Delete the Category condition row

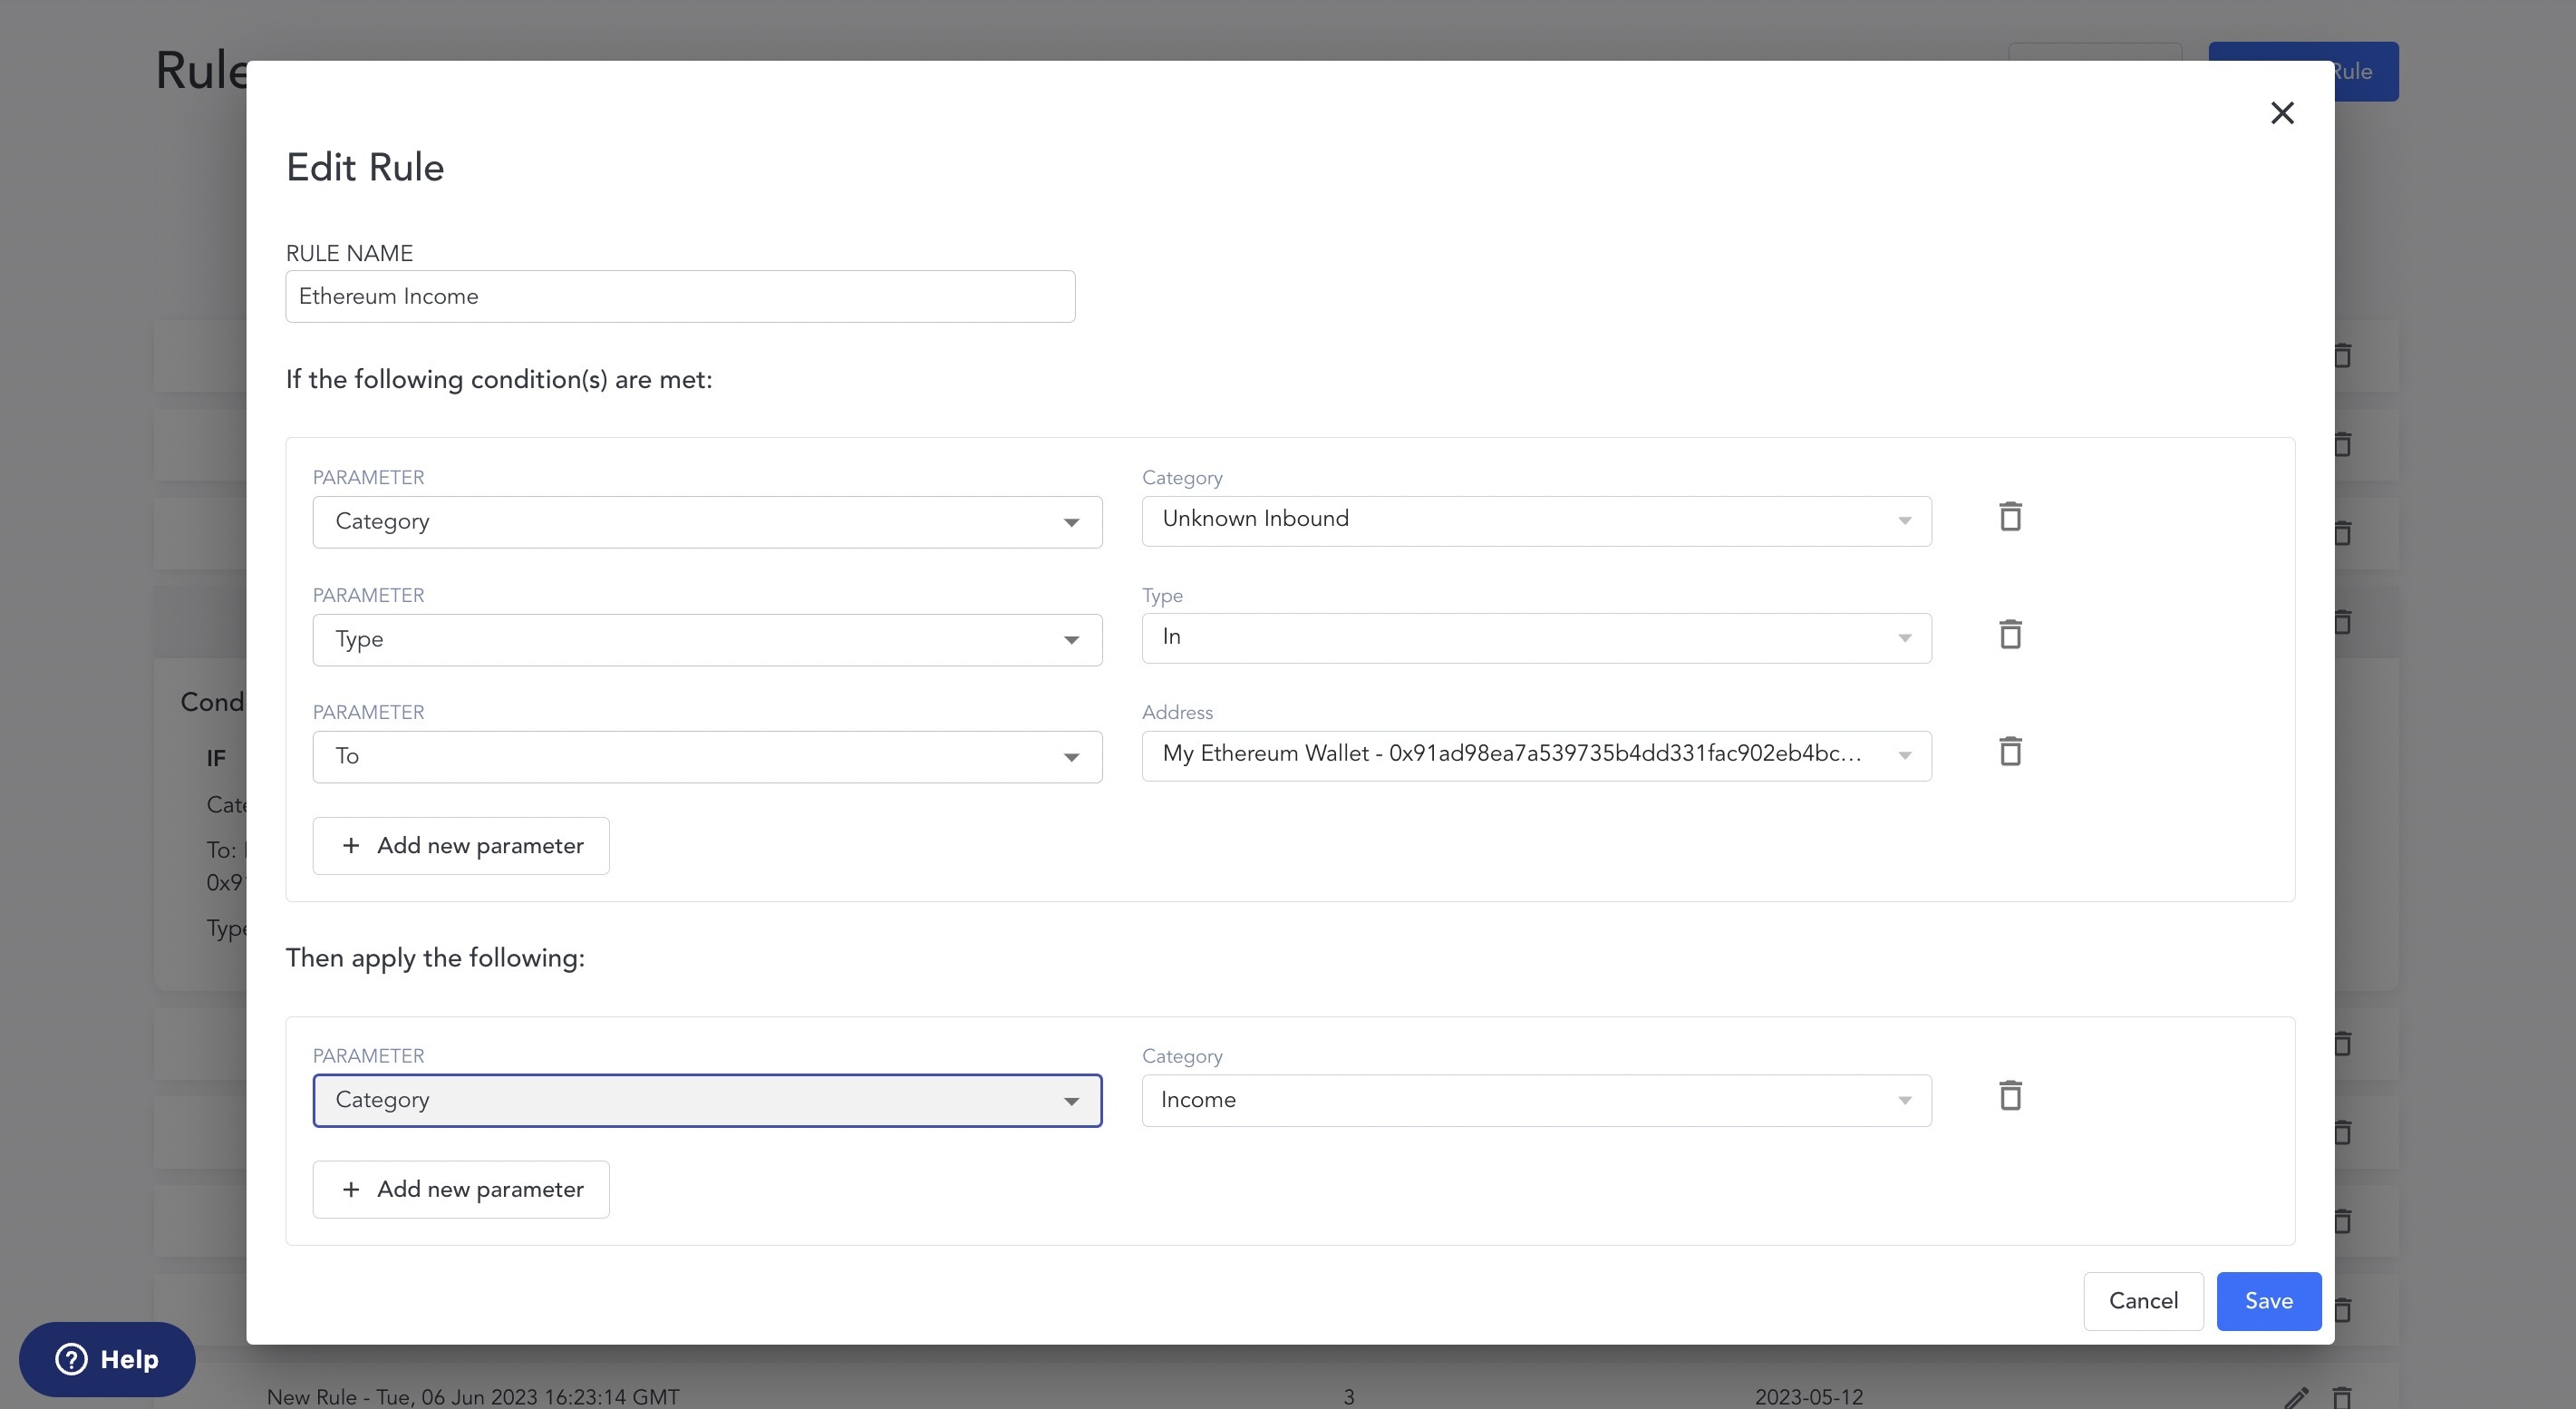pyautogui.click(x=2010, y=517)
